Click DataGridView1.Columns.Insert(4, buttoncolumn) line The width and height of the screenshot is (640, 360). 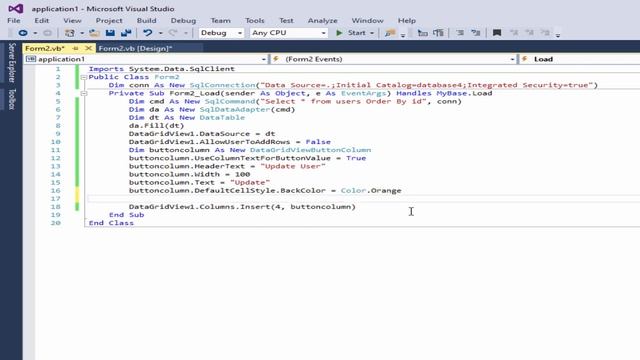pos(242,207)
